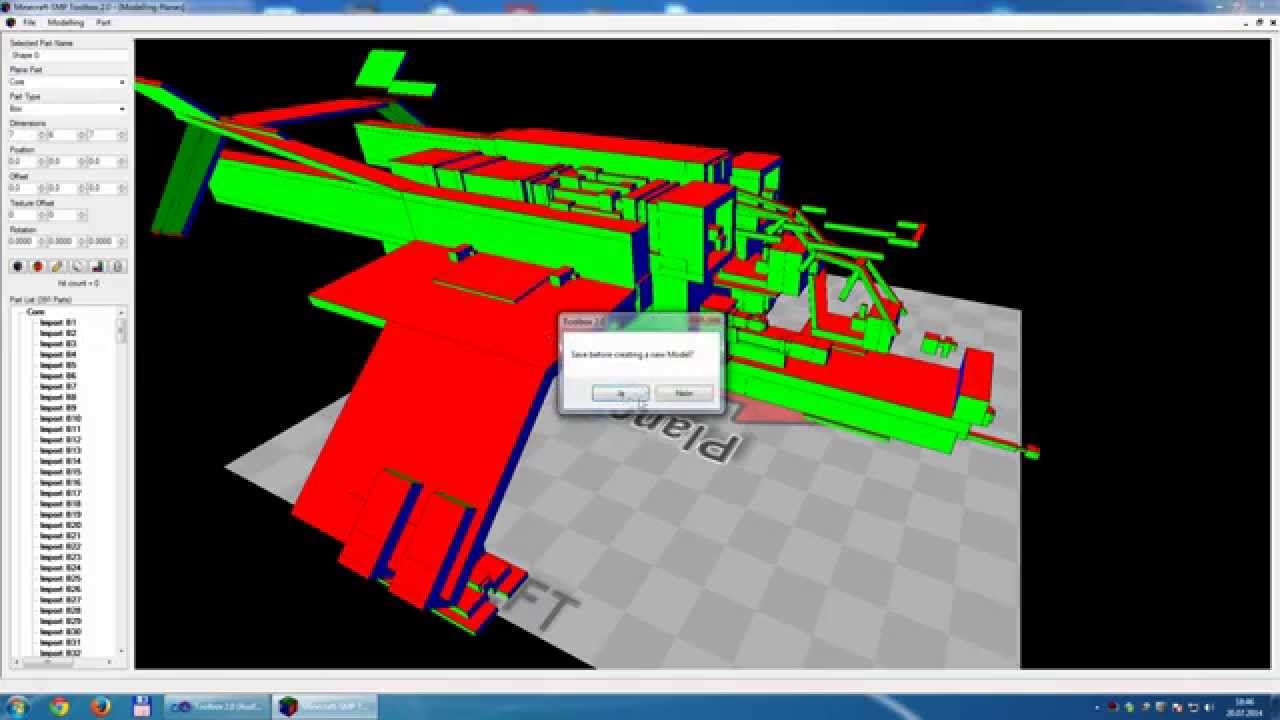1280x720 pixels.
Task: Adjust the first Dimensions spinner arrows
Action: click(x=42, y=135)
